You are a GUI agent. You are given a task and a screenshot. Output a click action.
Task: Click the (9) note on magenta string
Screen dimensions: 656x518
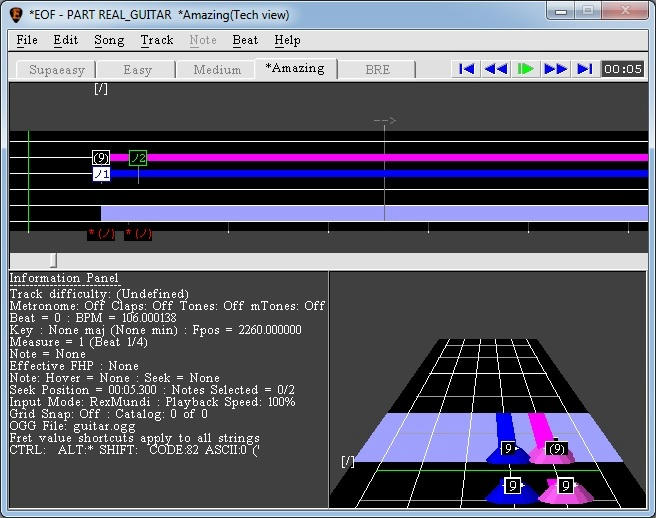click(101, 158)
